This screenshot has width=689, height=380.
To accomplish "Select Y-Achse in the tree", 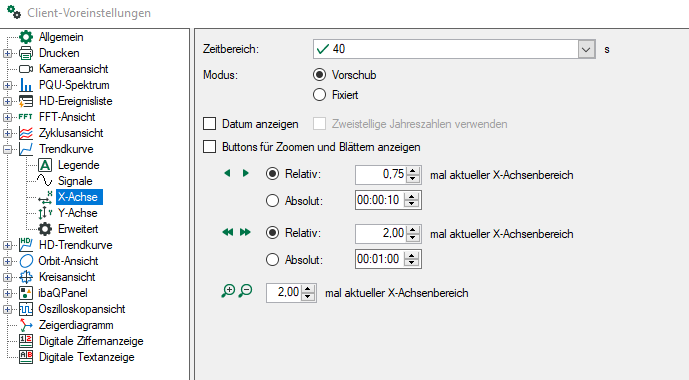I will click(78, 213).
